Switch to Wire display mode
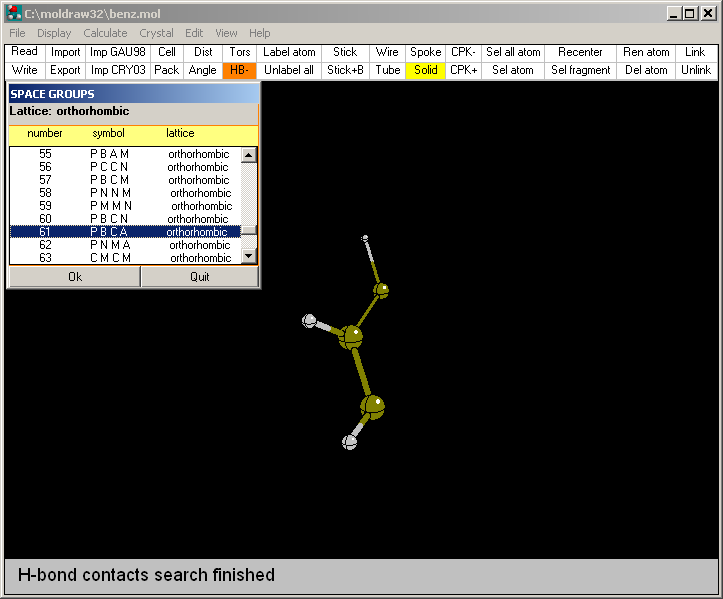This screenshot has height=599, width=723. pyautogui.click(x=387, y=52)
